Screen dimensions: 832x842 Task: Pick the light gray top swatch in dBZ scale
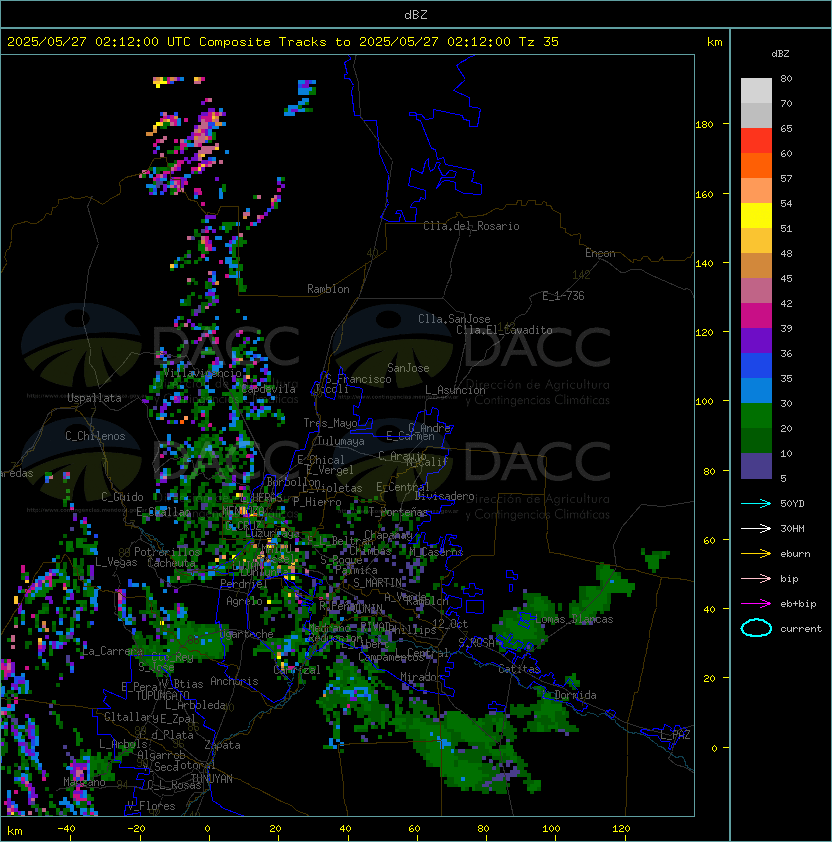756,91
